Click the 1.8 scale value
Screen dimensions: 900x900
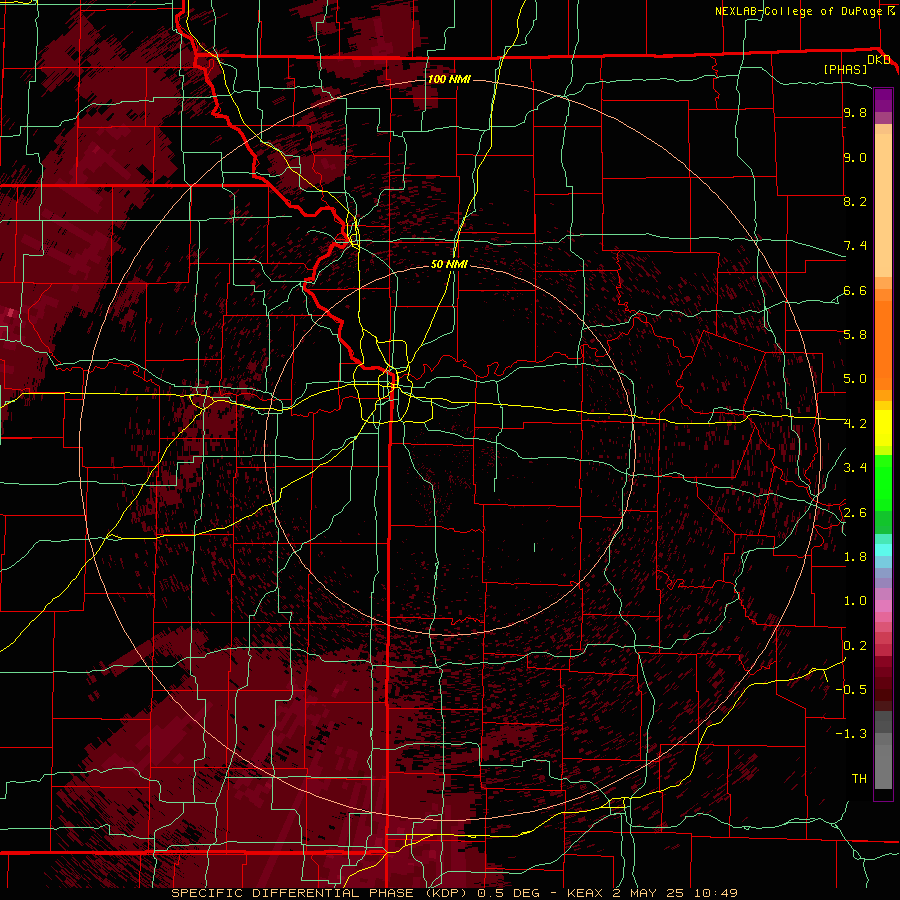point(855,557)
